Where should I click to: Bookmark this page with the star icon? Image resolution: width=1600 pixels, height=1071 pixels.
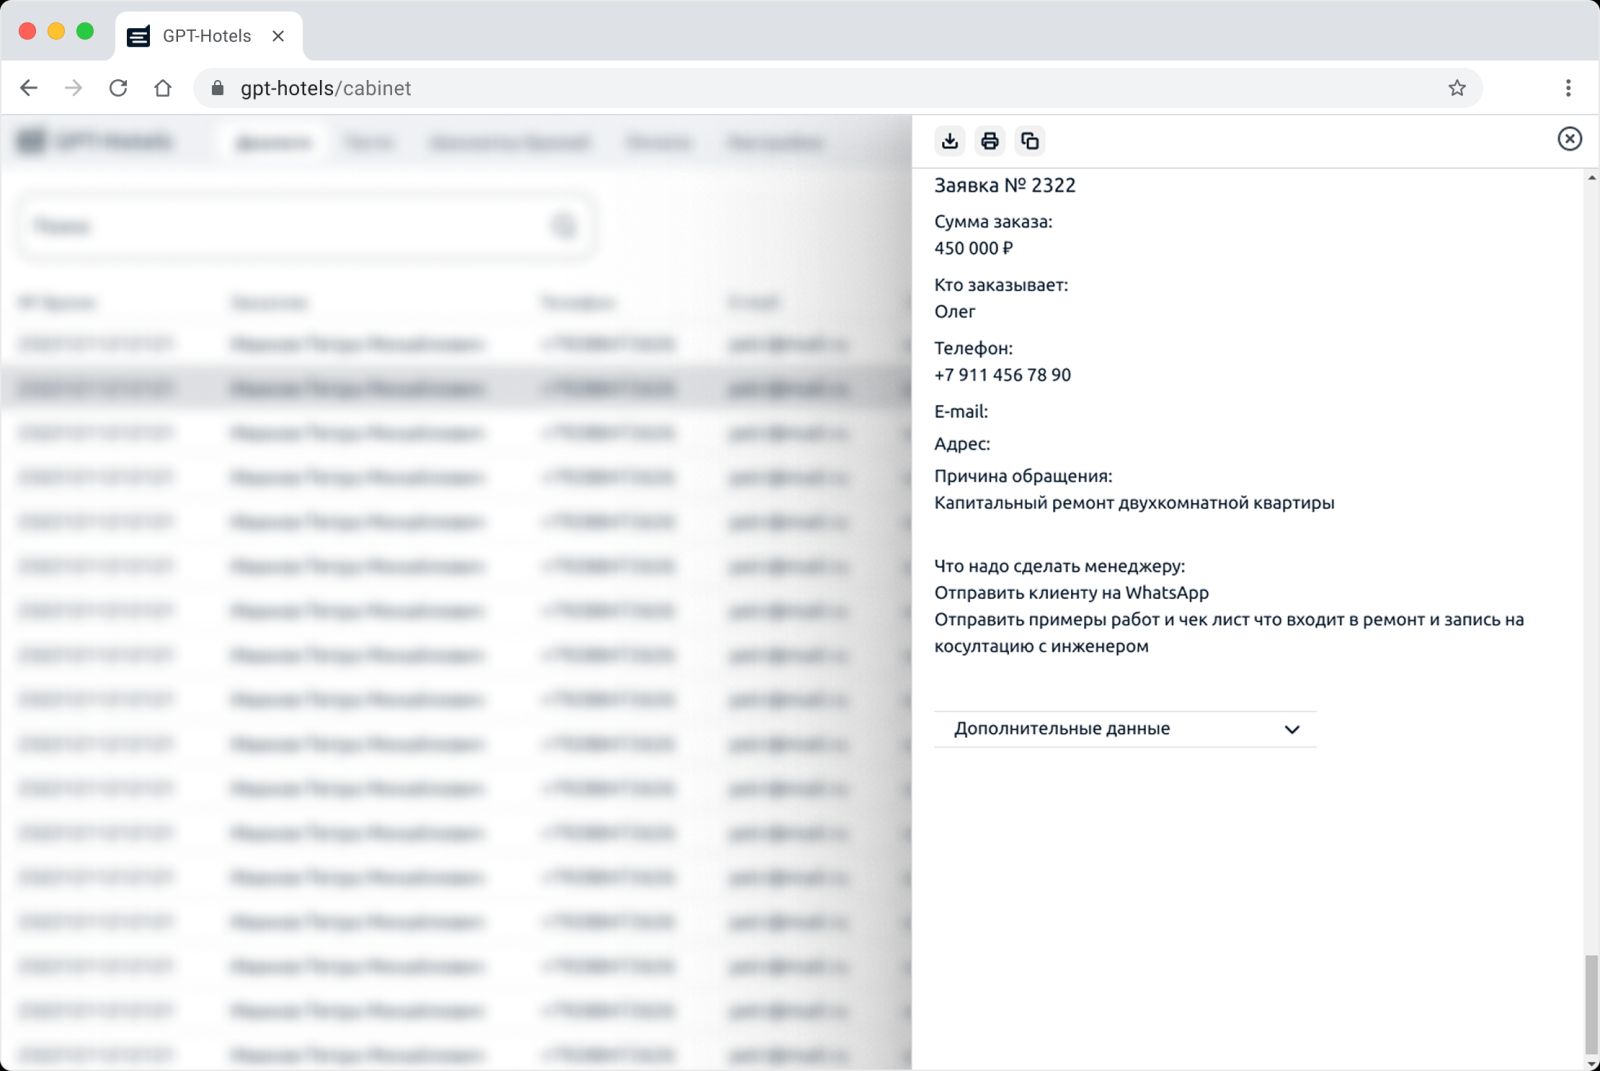pyautogui.click(x=1456, y=88)
